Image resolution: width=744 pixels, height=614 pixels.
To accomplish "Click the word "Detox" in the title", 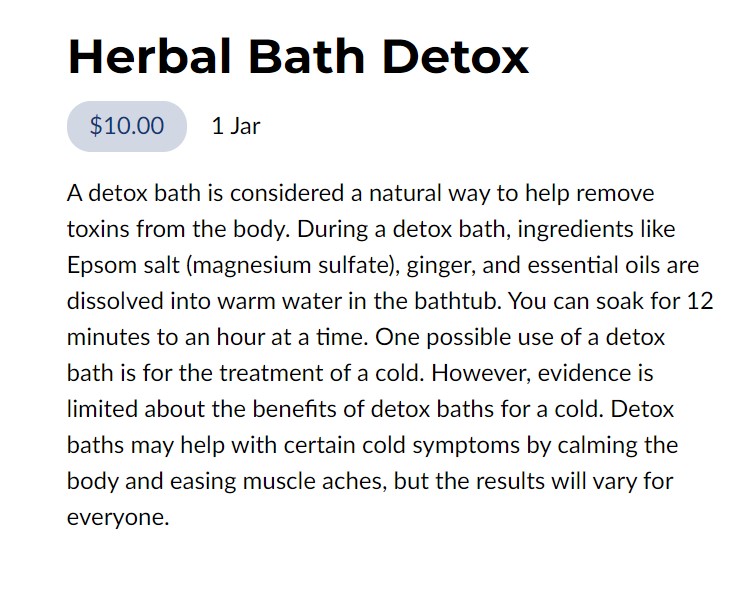I will pyautogui.click(x=456, y=57).
